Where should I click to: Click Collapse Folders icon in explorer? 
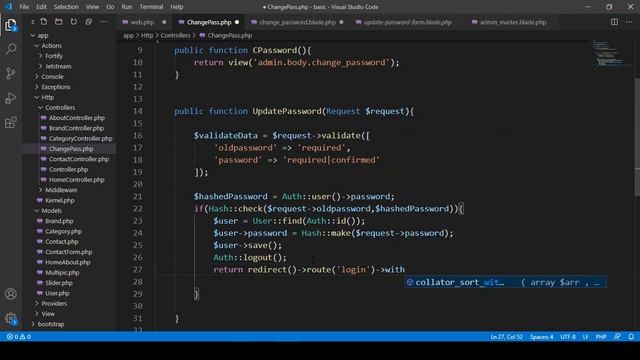(89, 22)
